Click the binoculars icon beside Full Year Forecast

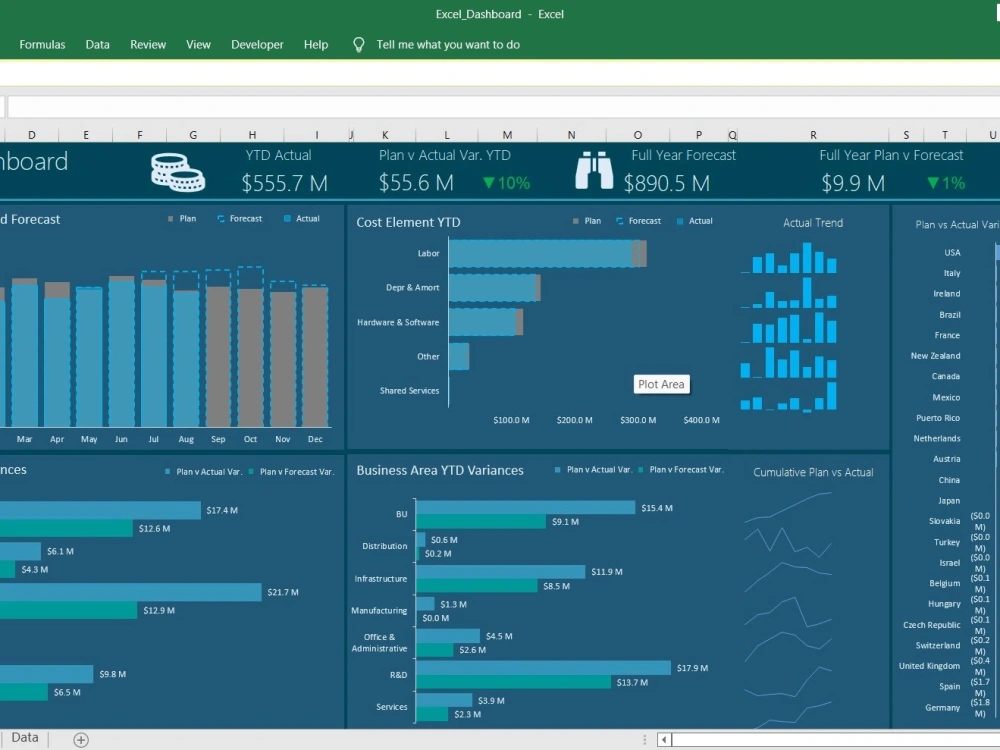point(594,170)
